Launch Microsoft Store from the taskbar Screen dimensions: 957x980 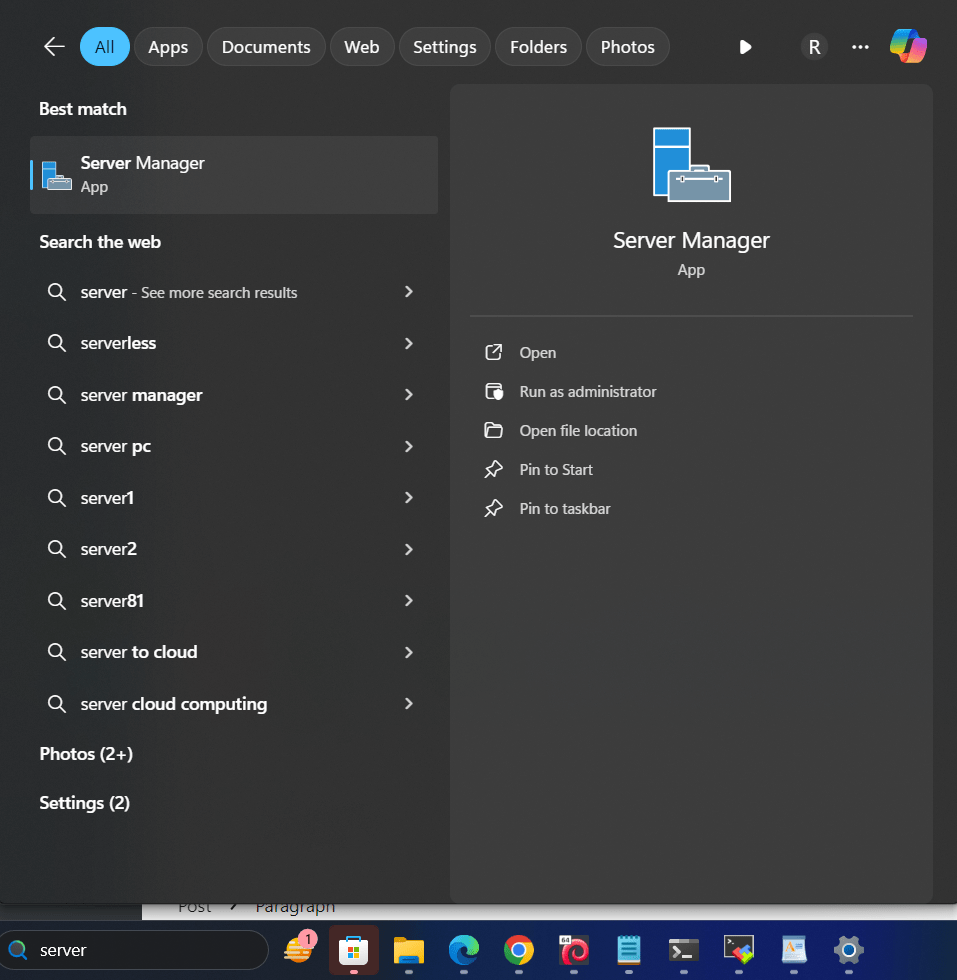click(x=354, y=950)
